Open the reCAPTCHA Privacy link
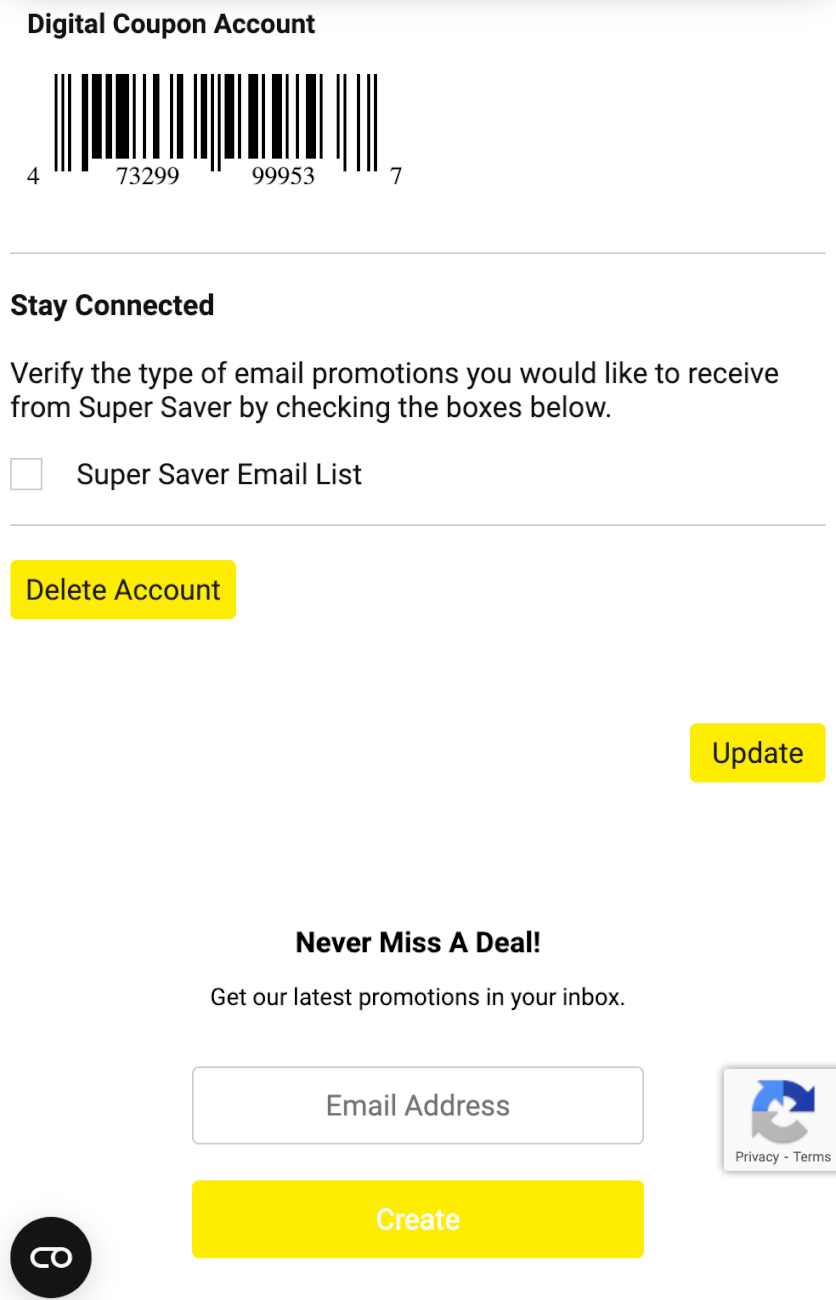 tap(757, 1156)
